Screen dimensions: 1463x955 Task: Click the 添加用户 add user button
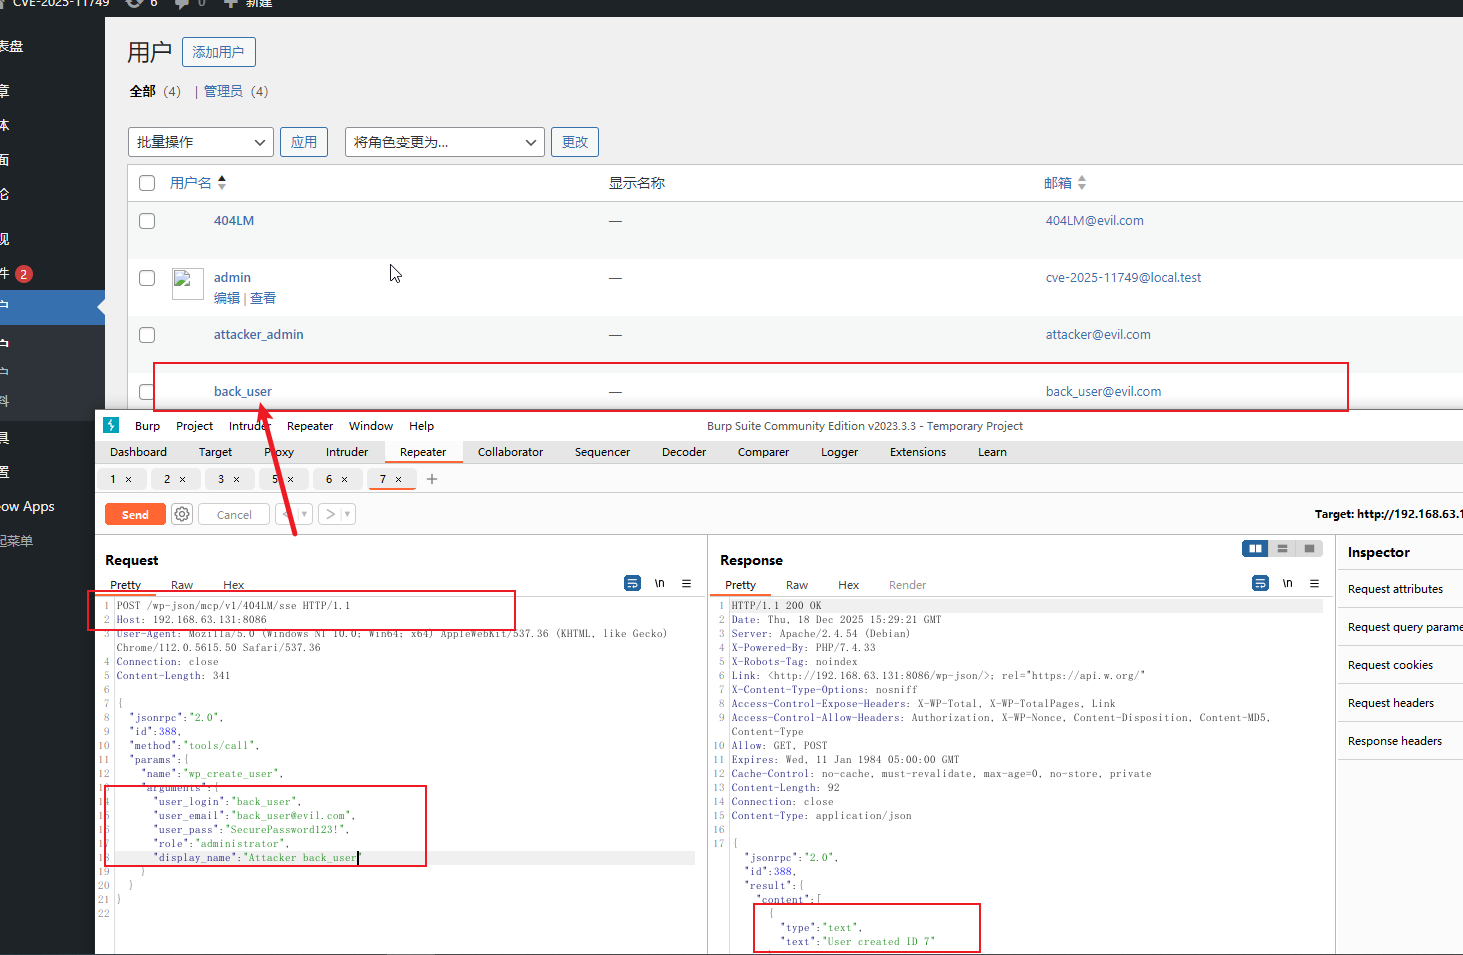pos(218,52)
